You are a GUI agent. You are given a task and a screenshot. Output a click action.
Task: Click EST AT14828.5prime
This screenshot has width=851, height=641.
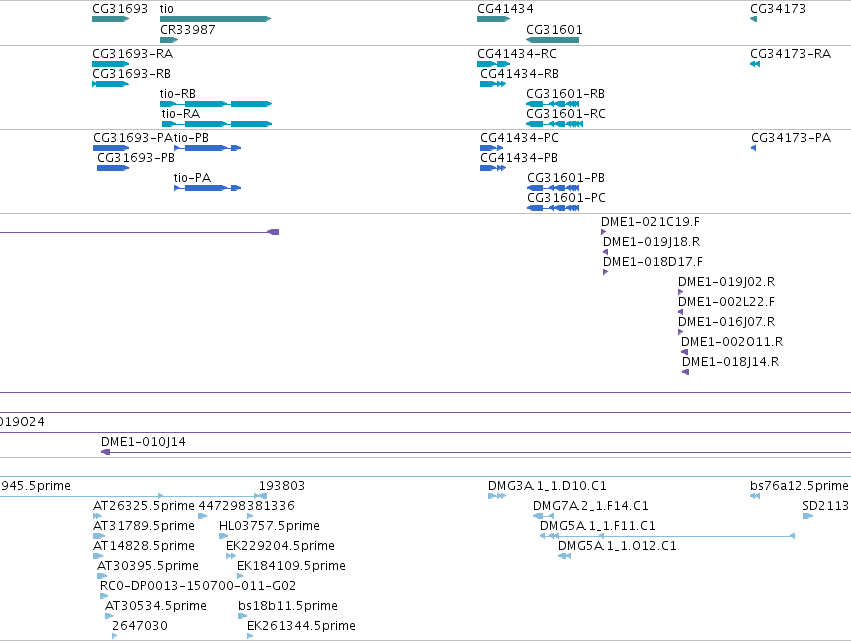(144, 547)
